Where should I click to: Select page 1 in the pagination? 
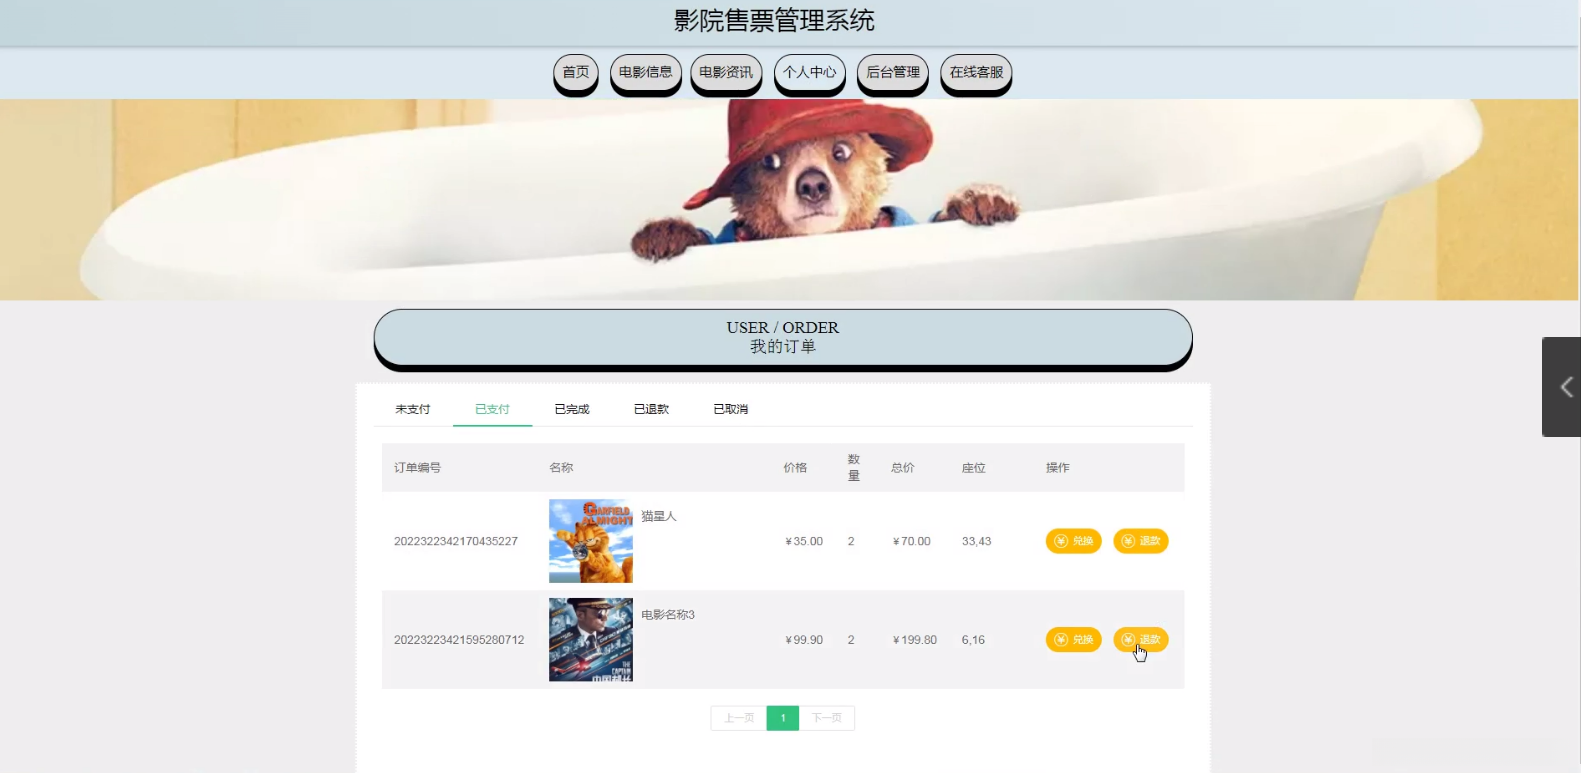(783, 718)
